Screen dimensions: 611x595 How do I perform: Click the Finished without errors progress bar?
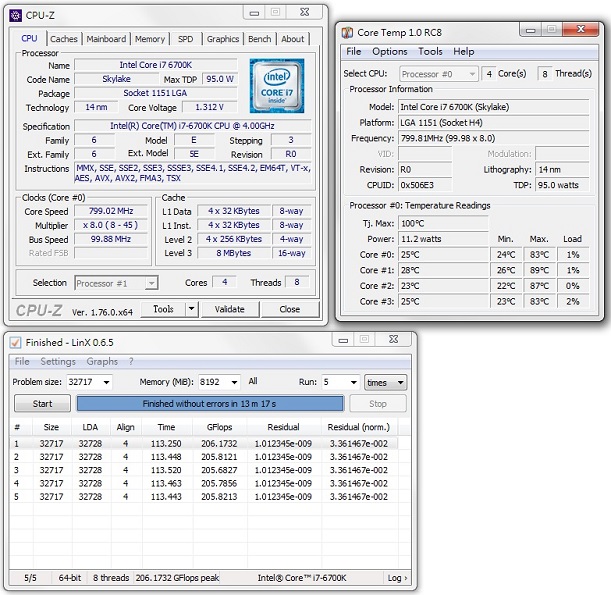[210, 404]
